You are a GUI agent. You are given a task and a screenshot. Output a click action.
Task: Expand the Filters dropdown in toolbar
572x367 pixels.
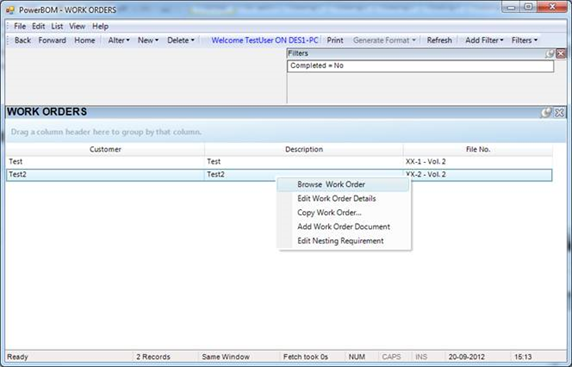(524, 40)
